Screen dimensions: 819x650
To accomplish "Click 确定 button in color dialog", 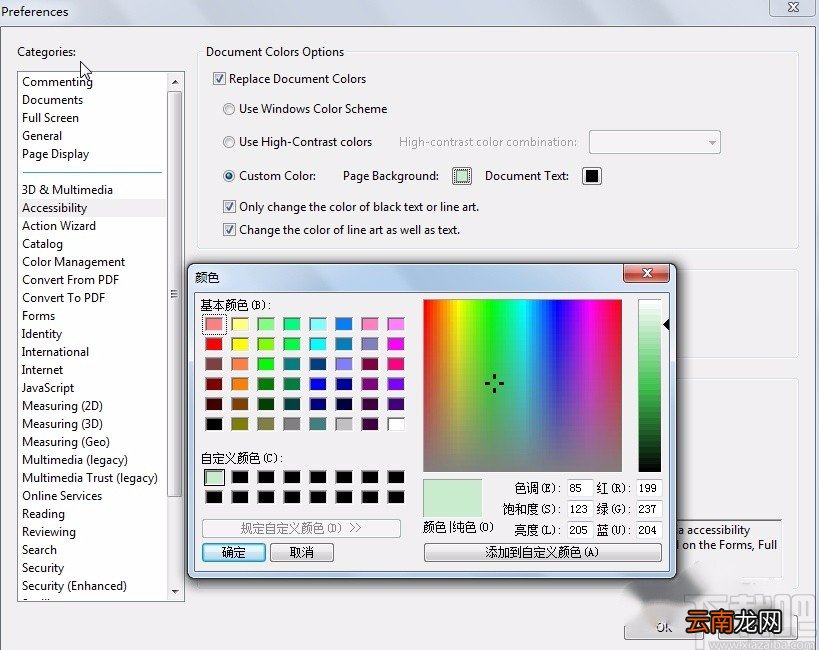I will click(233, 552).
